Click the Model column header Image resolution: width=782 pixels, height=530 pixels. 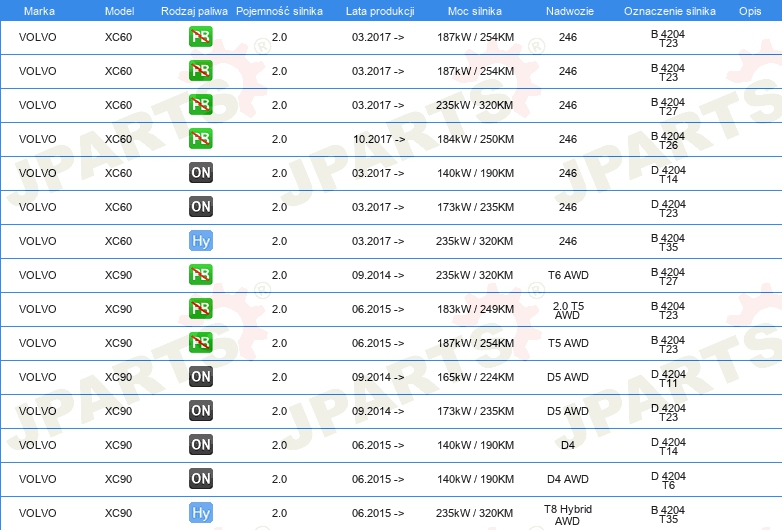click(119, 11)
